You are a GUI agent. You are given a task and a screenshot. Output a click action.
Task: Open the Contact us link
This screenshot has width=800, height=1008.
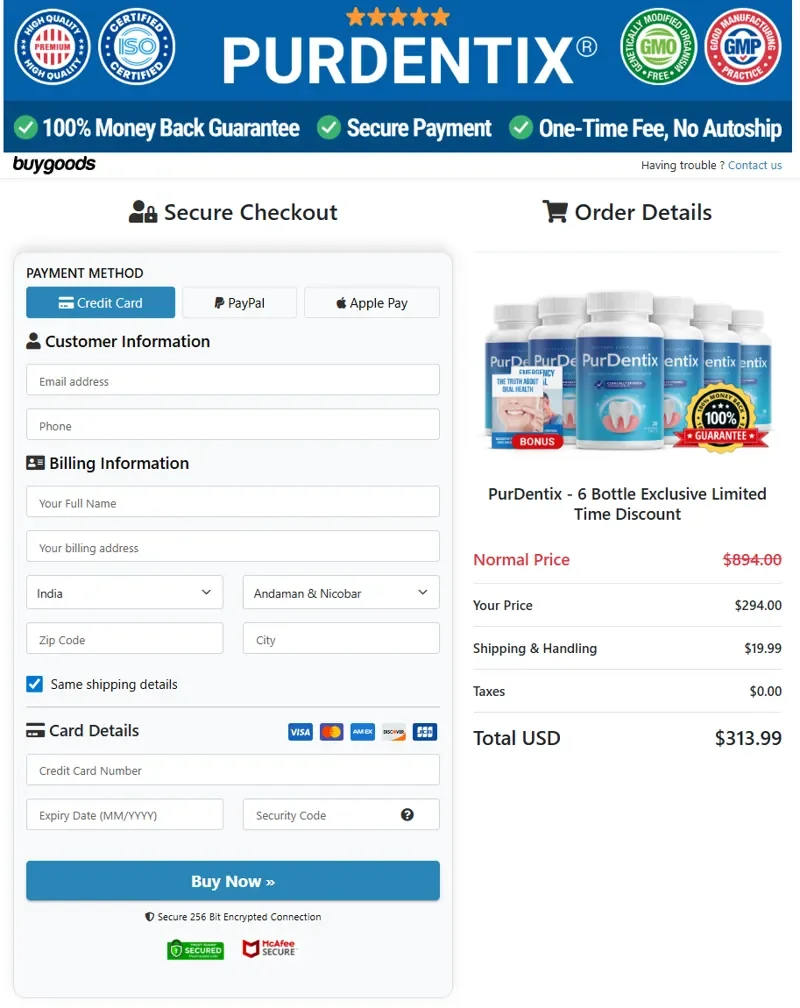755,165
